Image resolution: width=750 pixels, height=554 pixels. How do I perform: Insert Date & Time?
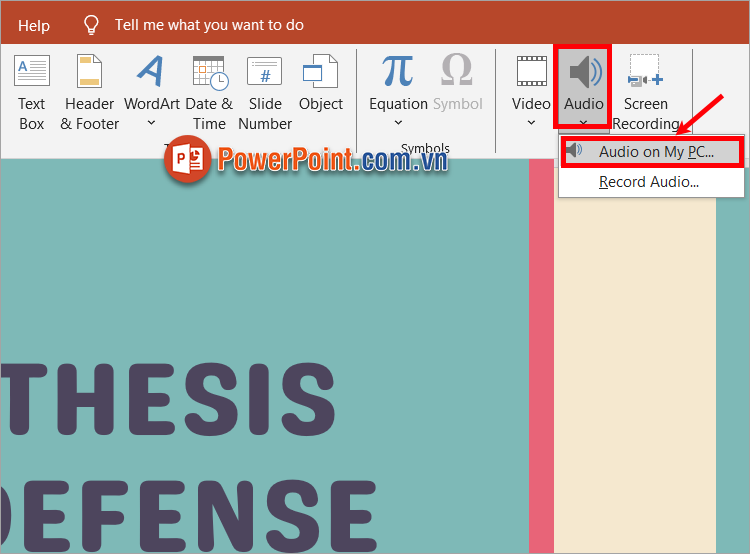click(209, 92)
